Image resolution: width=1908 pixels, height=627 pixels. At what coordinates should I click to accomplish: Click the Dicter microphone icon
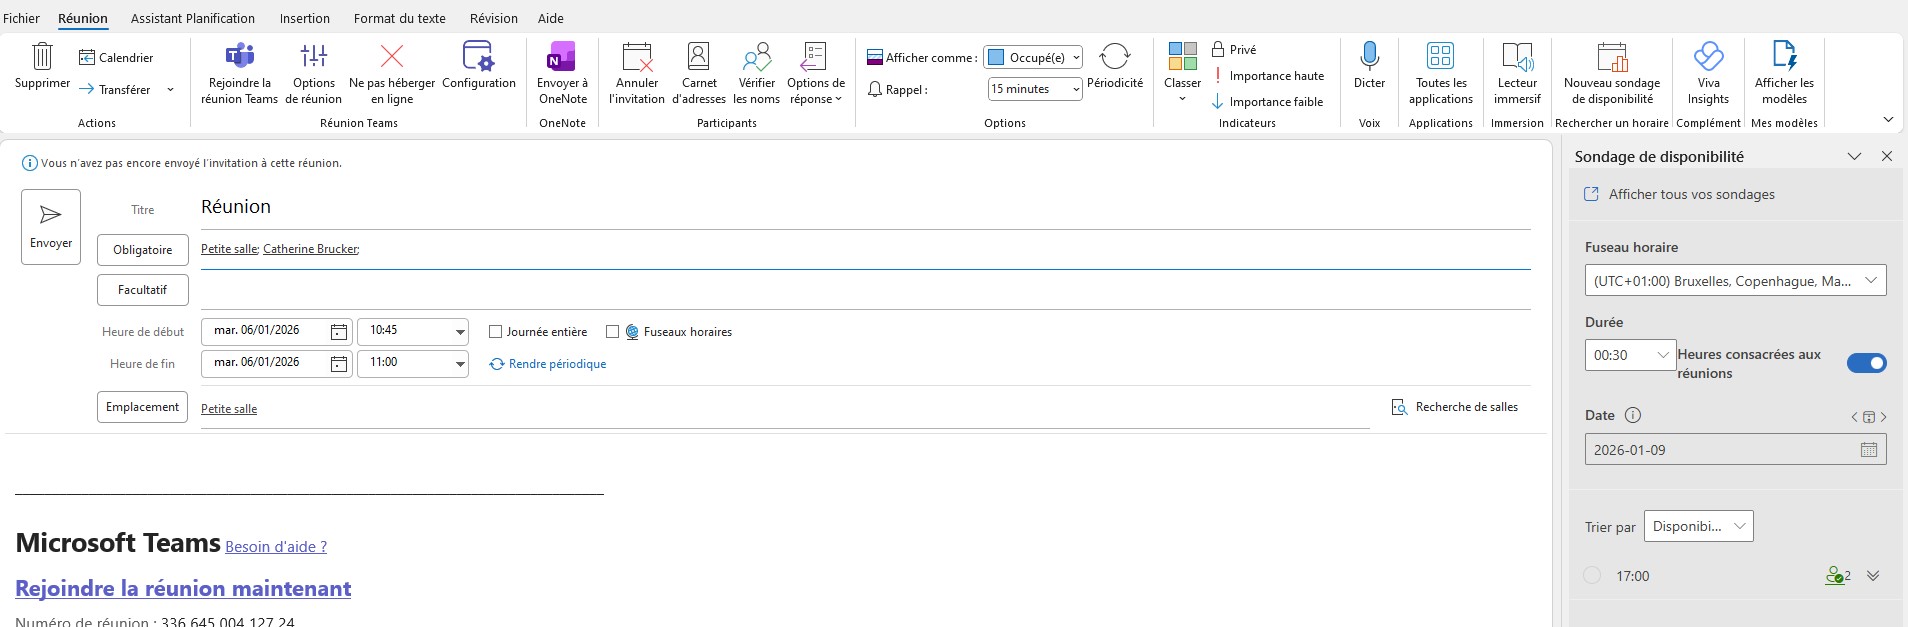pyautogui.click(x=1370, y=55)
